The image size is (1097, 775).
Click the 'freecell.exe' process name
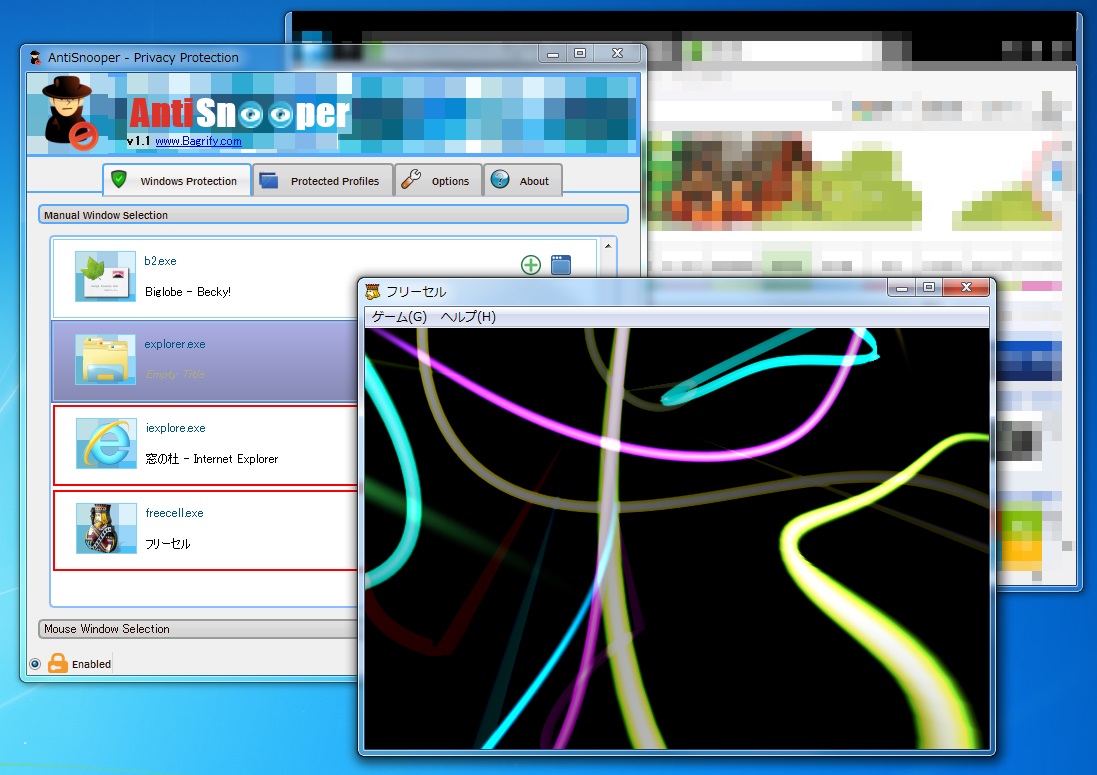click(174, 513)
